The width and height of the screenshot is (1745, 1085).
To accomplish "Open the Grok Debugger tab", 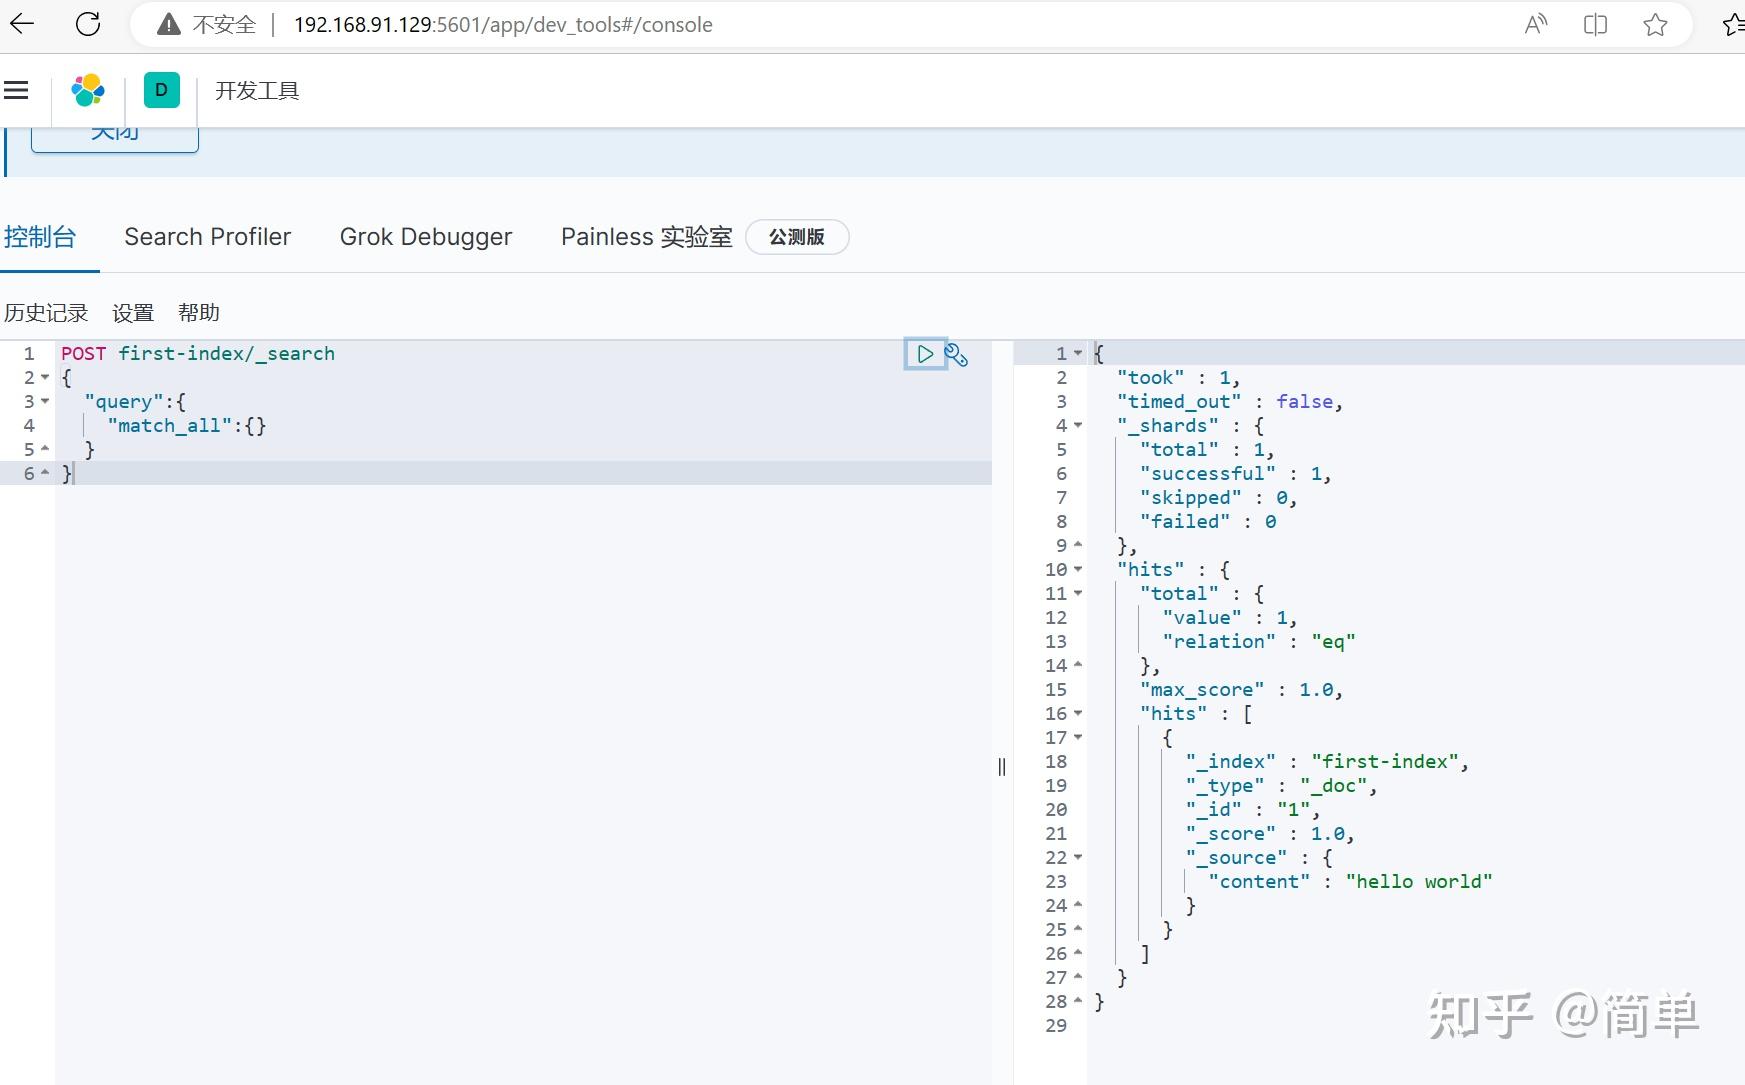I will click(x=426, y=237).
